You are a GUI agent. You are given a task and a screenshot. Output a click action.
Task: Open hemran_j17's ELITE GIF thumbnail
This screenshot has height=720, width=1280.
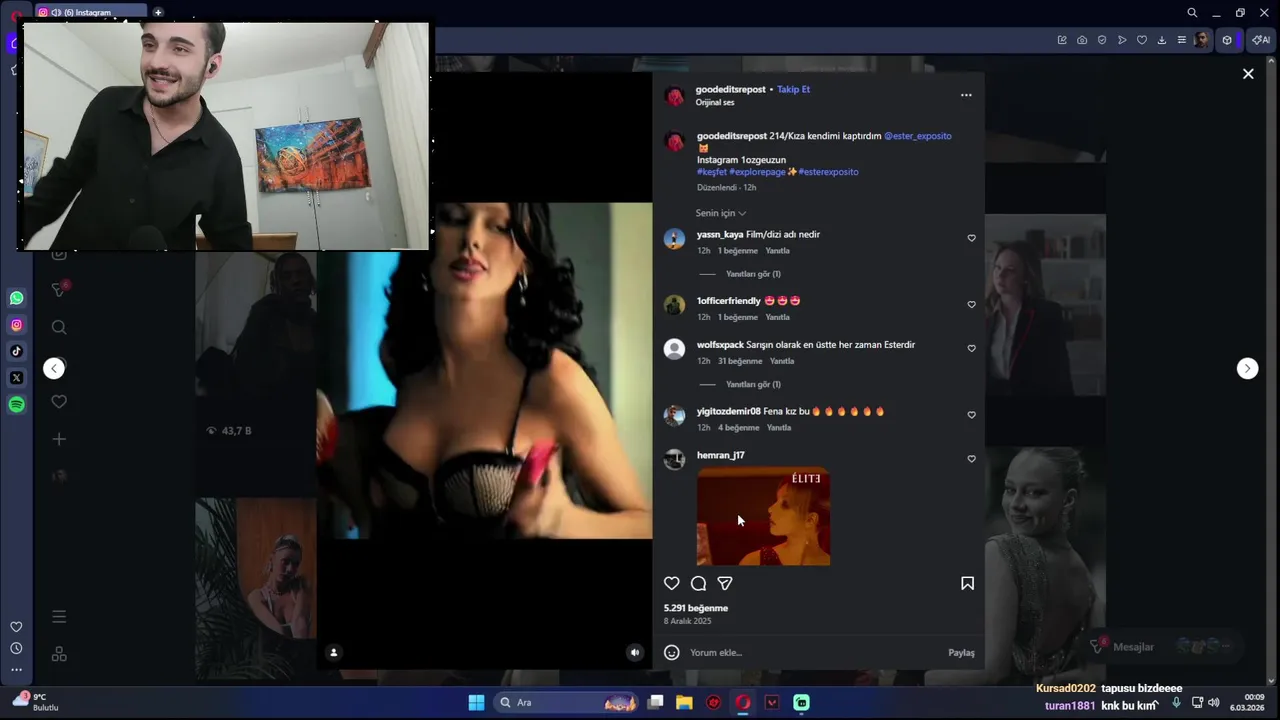[763, 516]
